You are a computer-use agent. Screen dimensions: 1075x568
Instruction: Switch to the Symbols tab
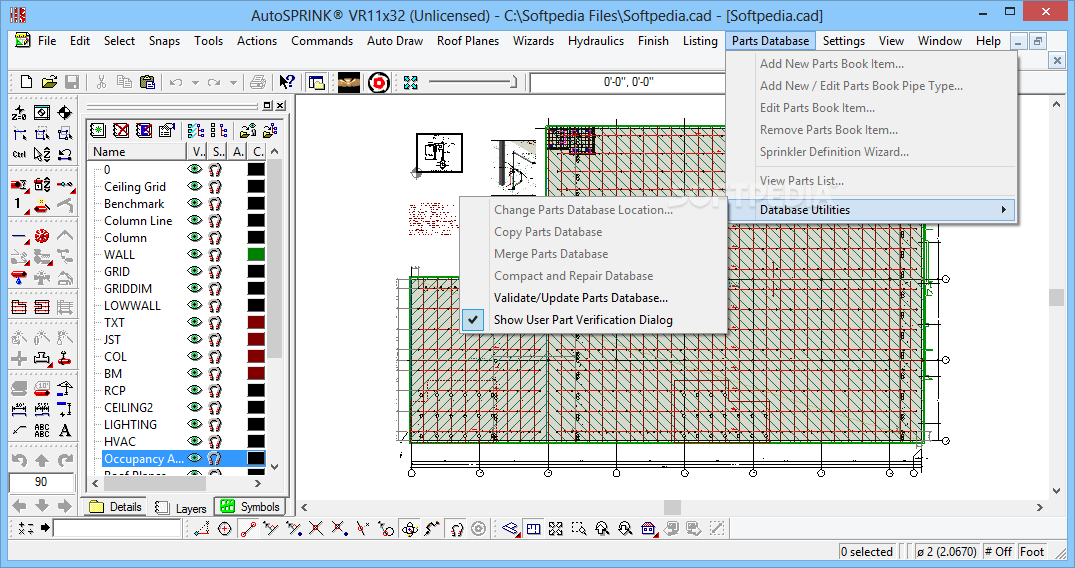(250, 507)
